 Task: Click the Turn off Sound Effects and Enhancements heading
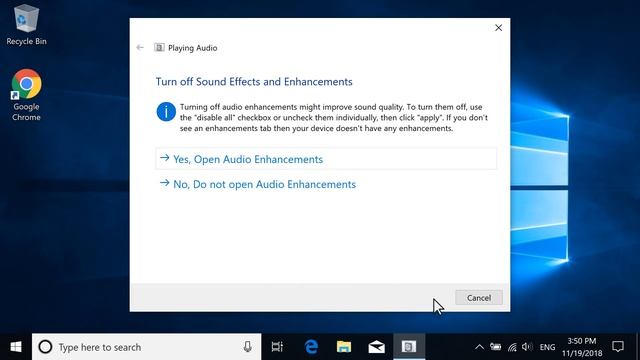point(254,82)
